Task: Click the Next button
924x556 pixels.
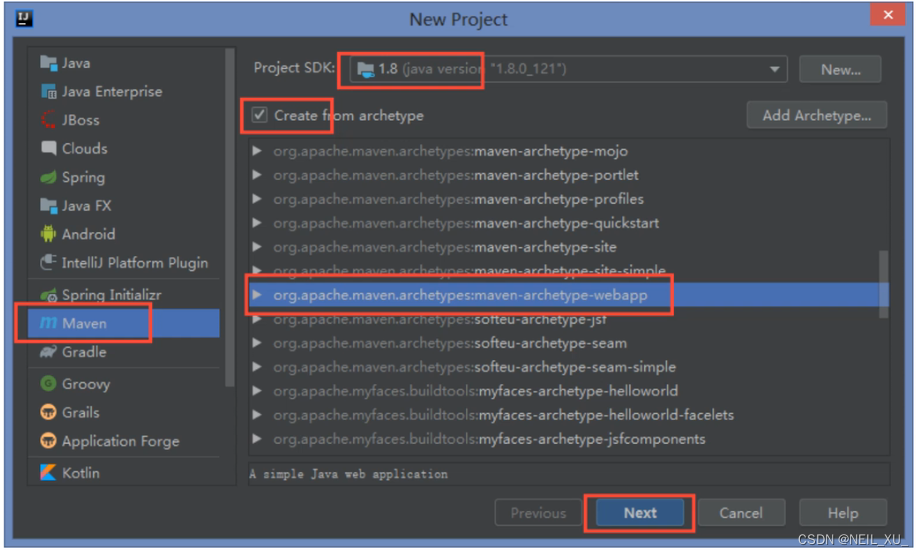Action: [640, 513]
